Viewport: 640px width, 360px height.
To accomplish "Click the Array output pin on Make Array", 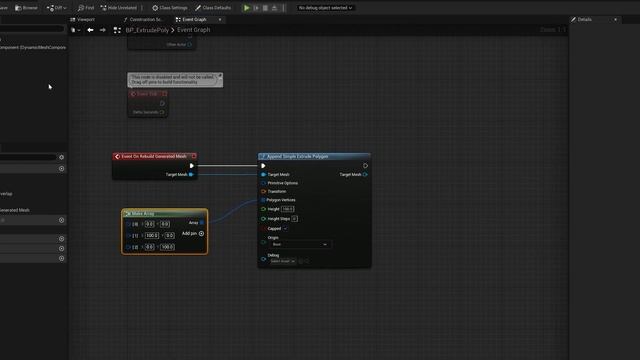I will [202, 223].
